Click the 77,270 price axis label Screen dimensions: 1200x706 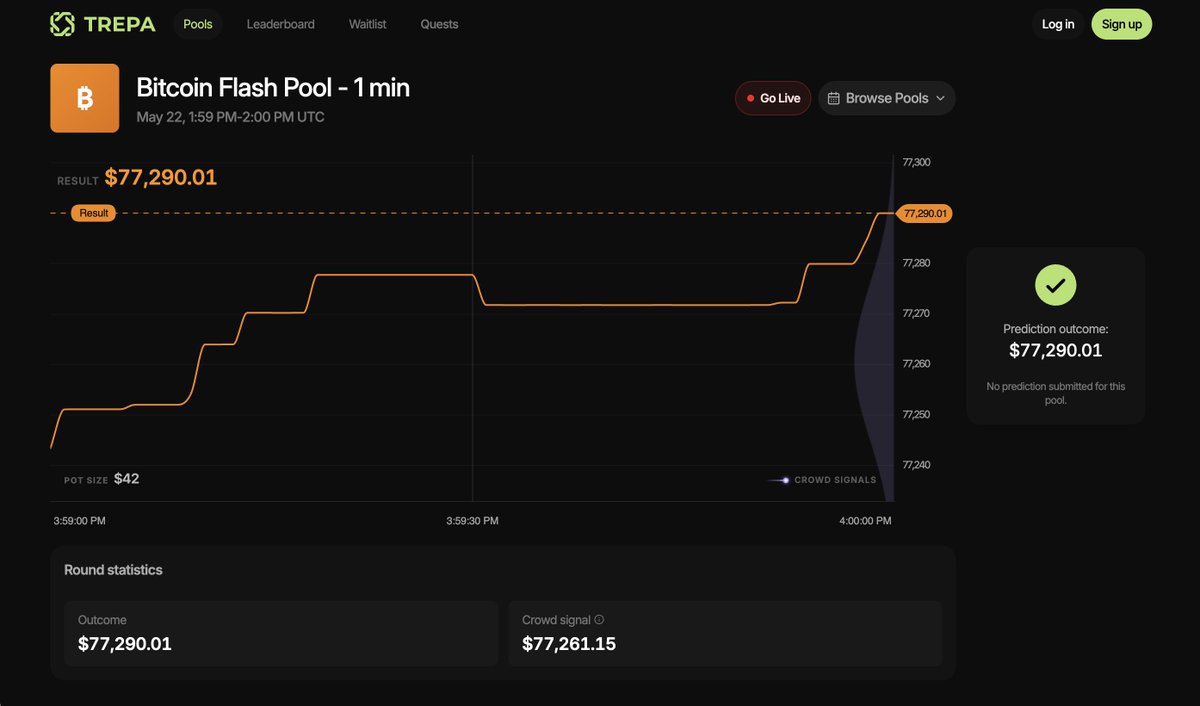[x=916, y=313]
